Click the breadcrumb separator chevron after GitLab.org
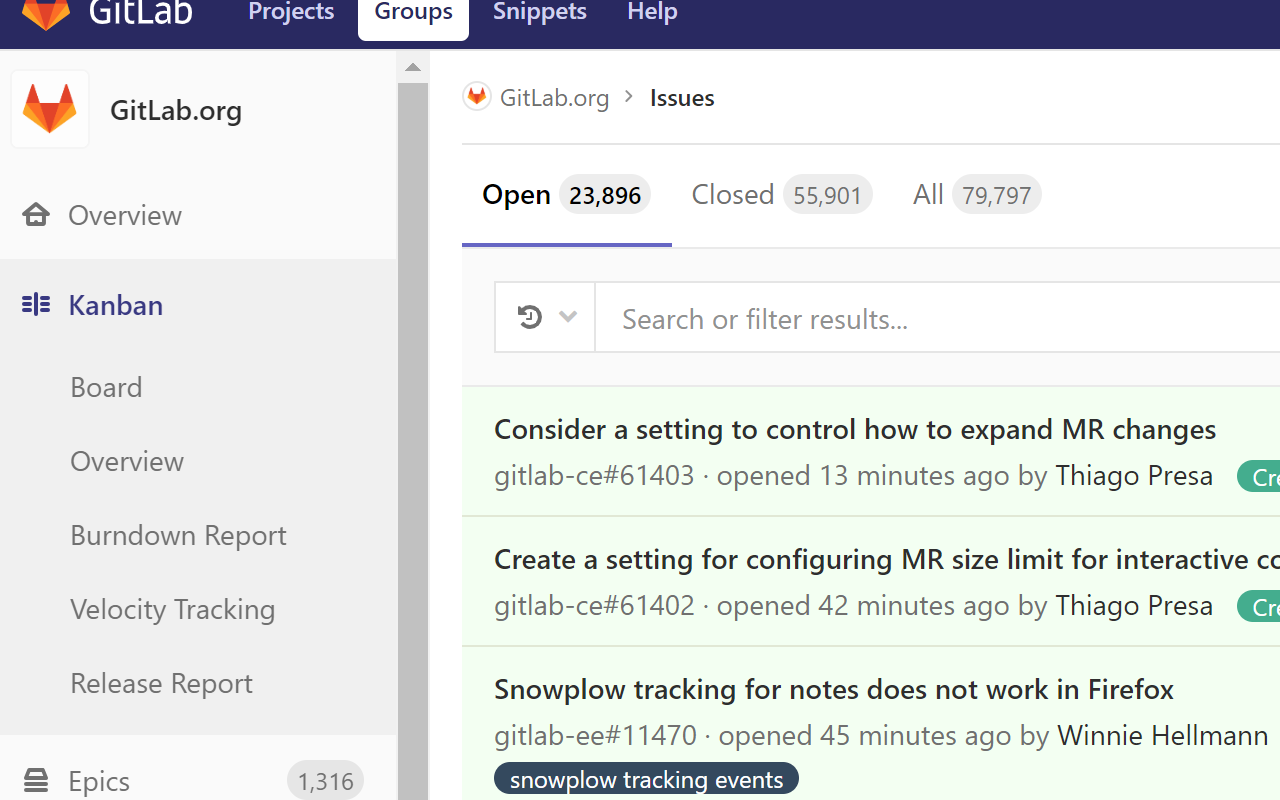 click(629, 97)
